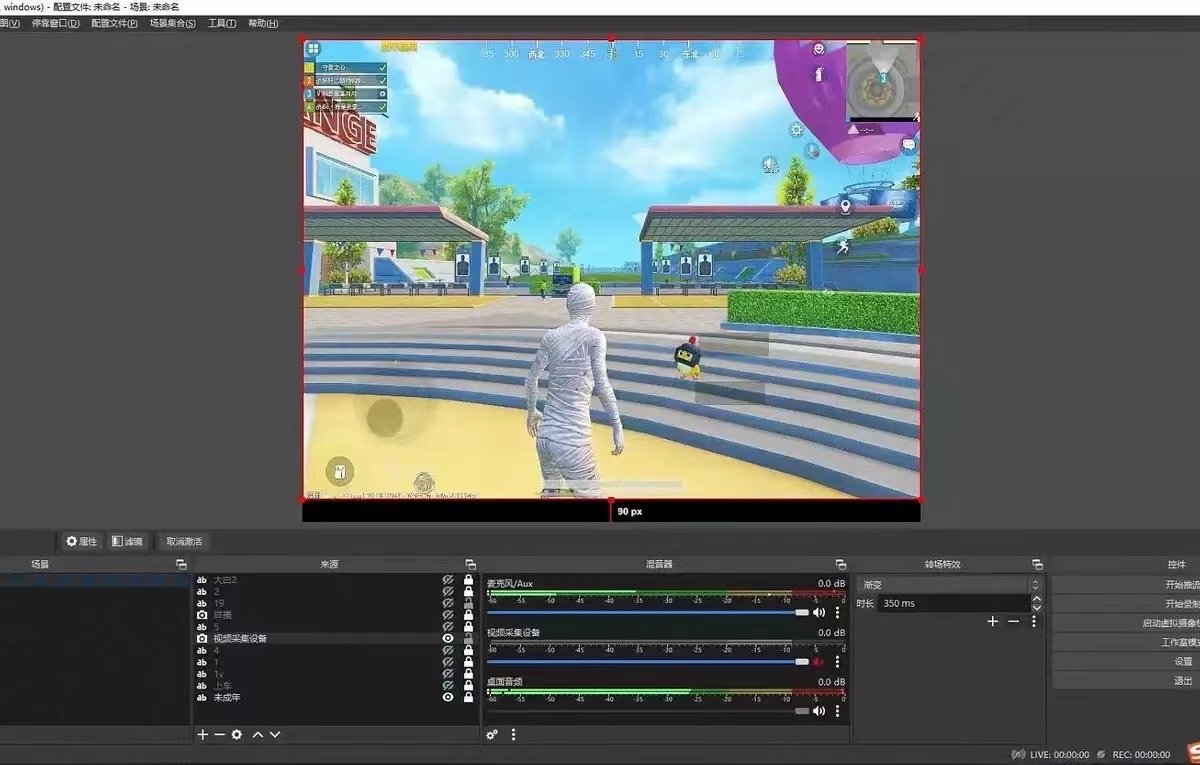
Task: Show the source named 4 via eye
Action: [x=448, y=650]
